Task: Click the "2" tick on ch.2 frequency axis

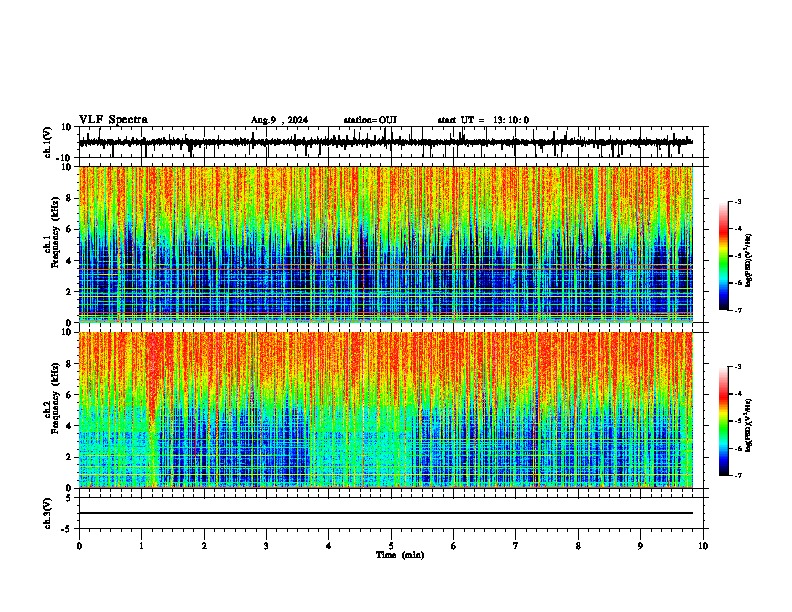Action: point(70,457)
